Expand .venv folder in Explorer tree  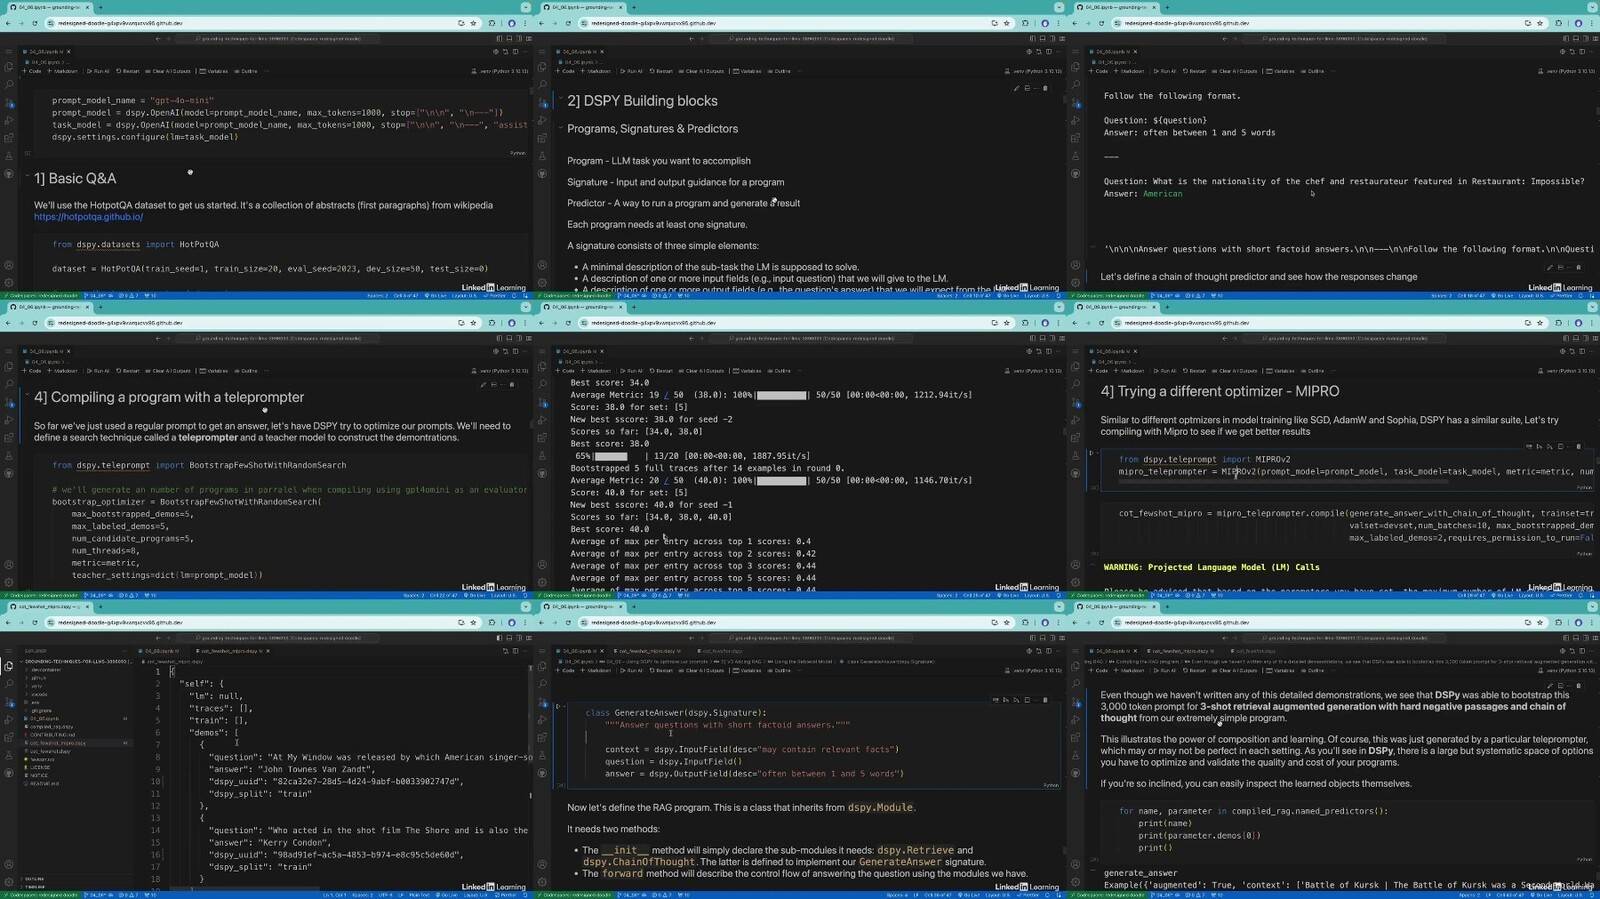tap(37, 686)
